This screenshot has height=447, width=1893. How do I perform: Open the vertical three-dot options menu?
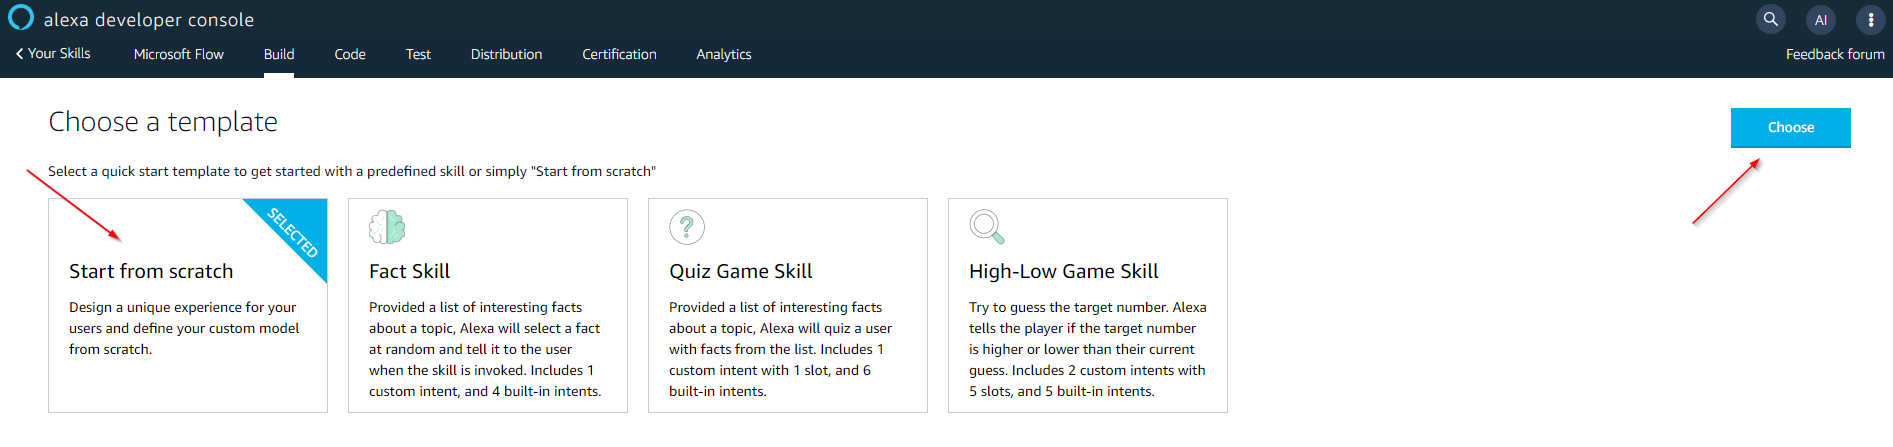click(1870, 19)
